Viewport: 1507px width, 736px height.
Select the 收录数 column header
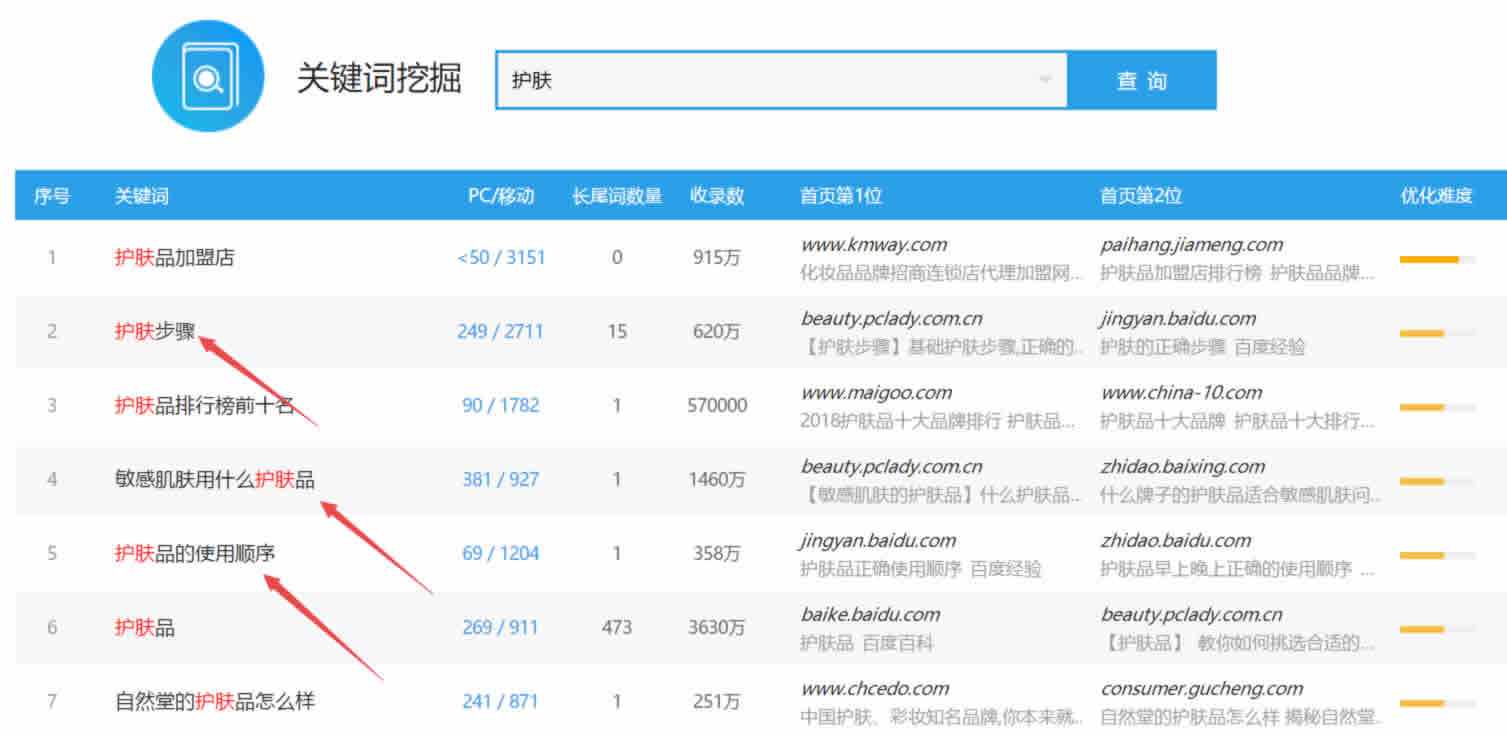(717, 196)
